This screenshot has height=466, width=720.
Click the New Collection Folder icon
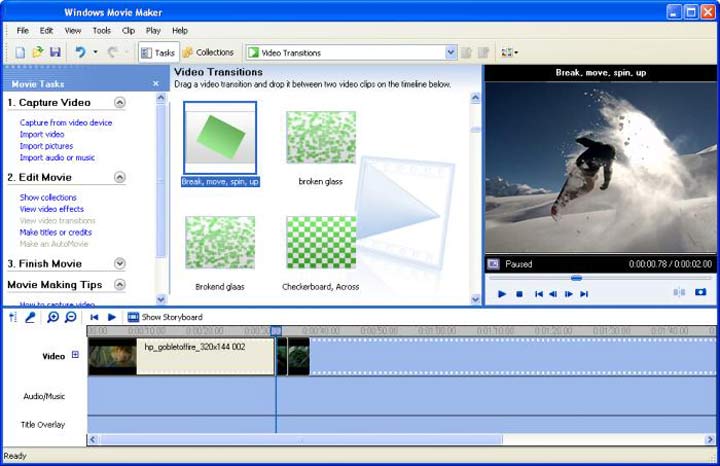click(483, 53)
